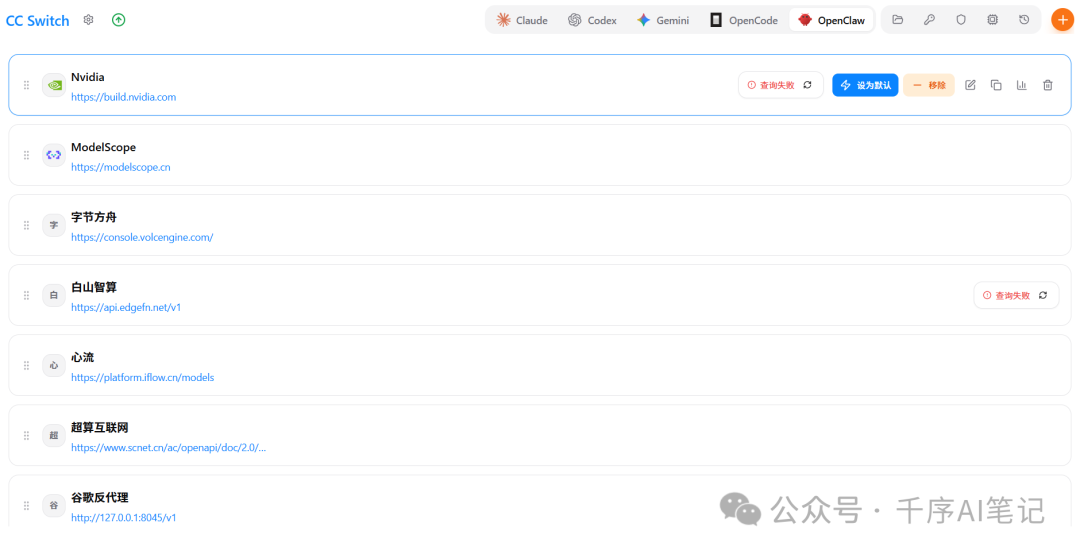Grab drag handle of 白山智算 row

point(26,295)
